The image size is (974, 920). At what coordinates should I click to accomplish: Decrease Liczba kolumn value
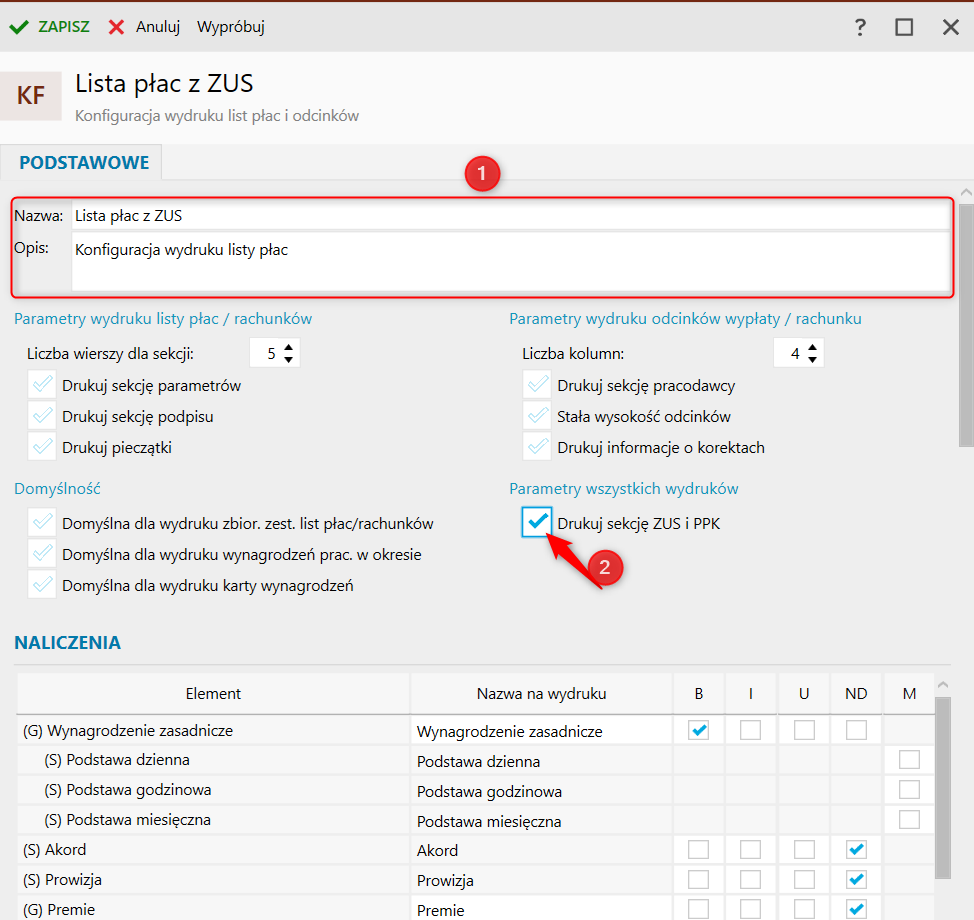click(812, 360)
